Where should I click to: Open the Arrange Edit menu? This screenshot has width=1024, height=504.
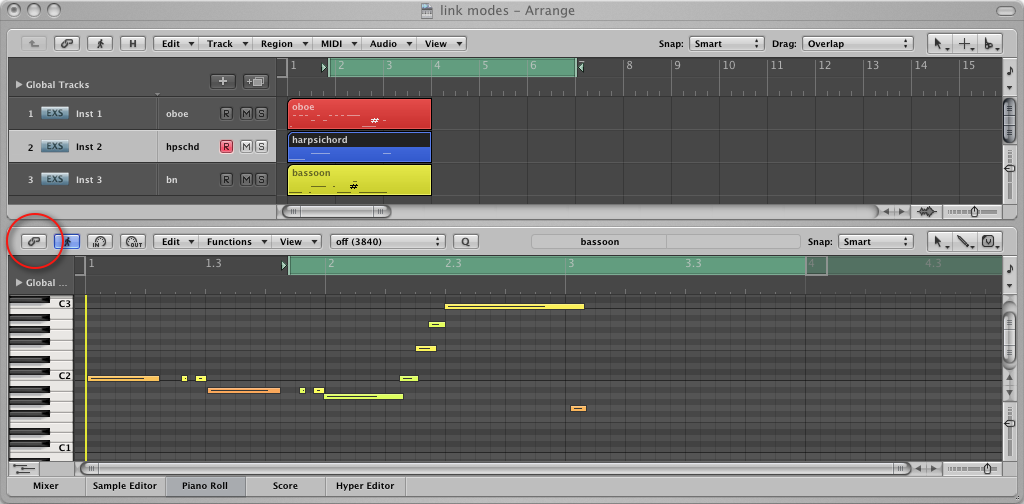click(x=176, y=44)
